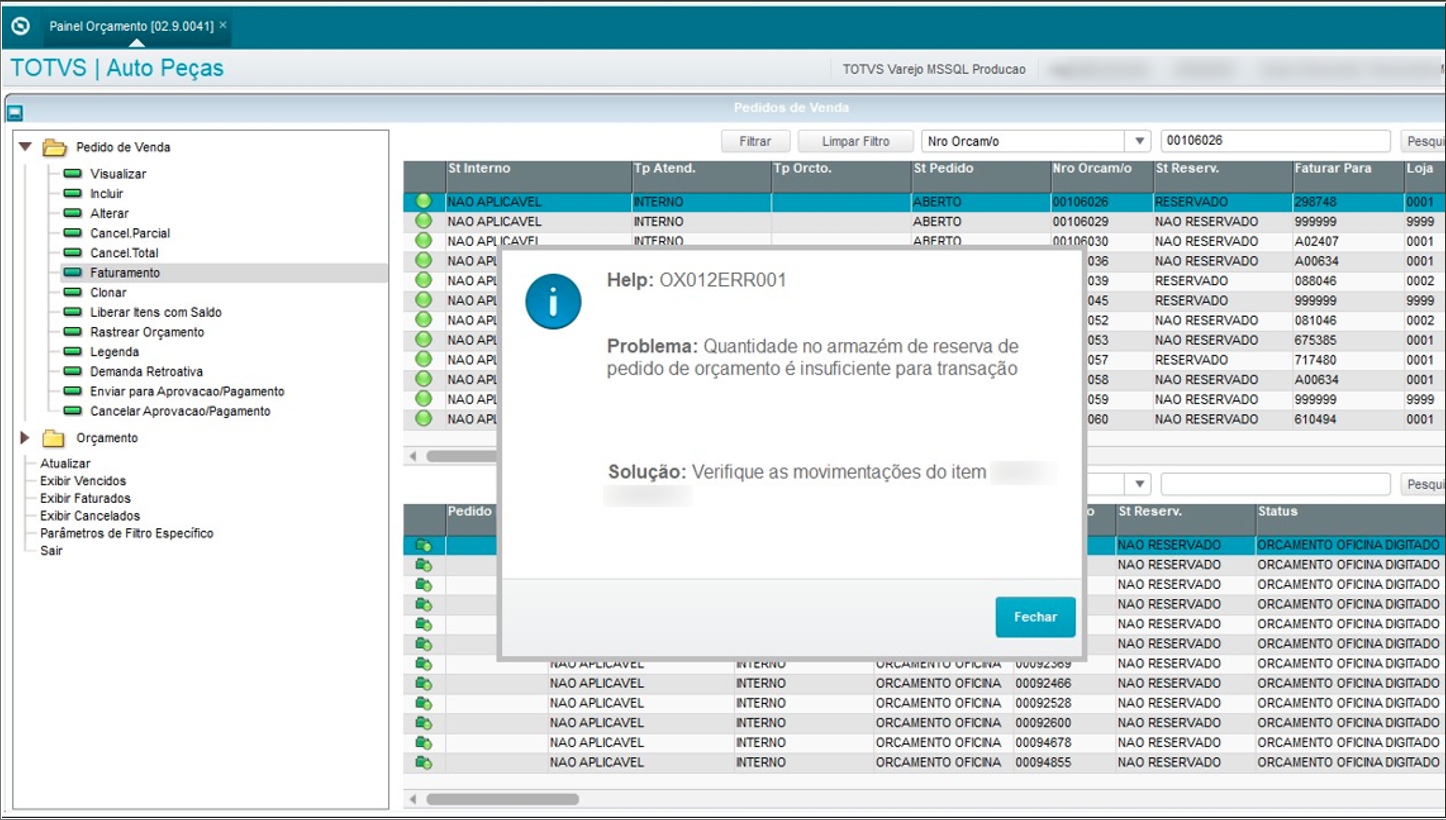Click row icon for orçamento 00094855
This screenshot has width=1446, height=820.
424,763
